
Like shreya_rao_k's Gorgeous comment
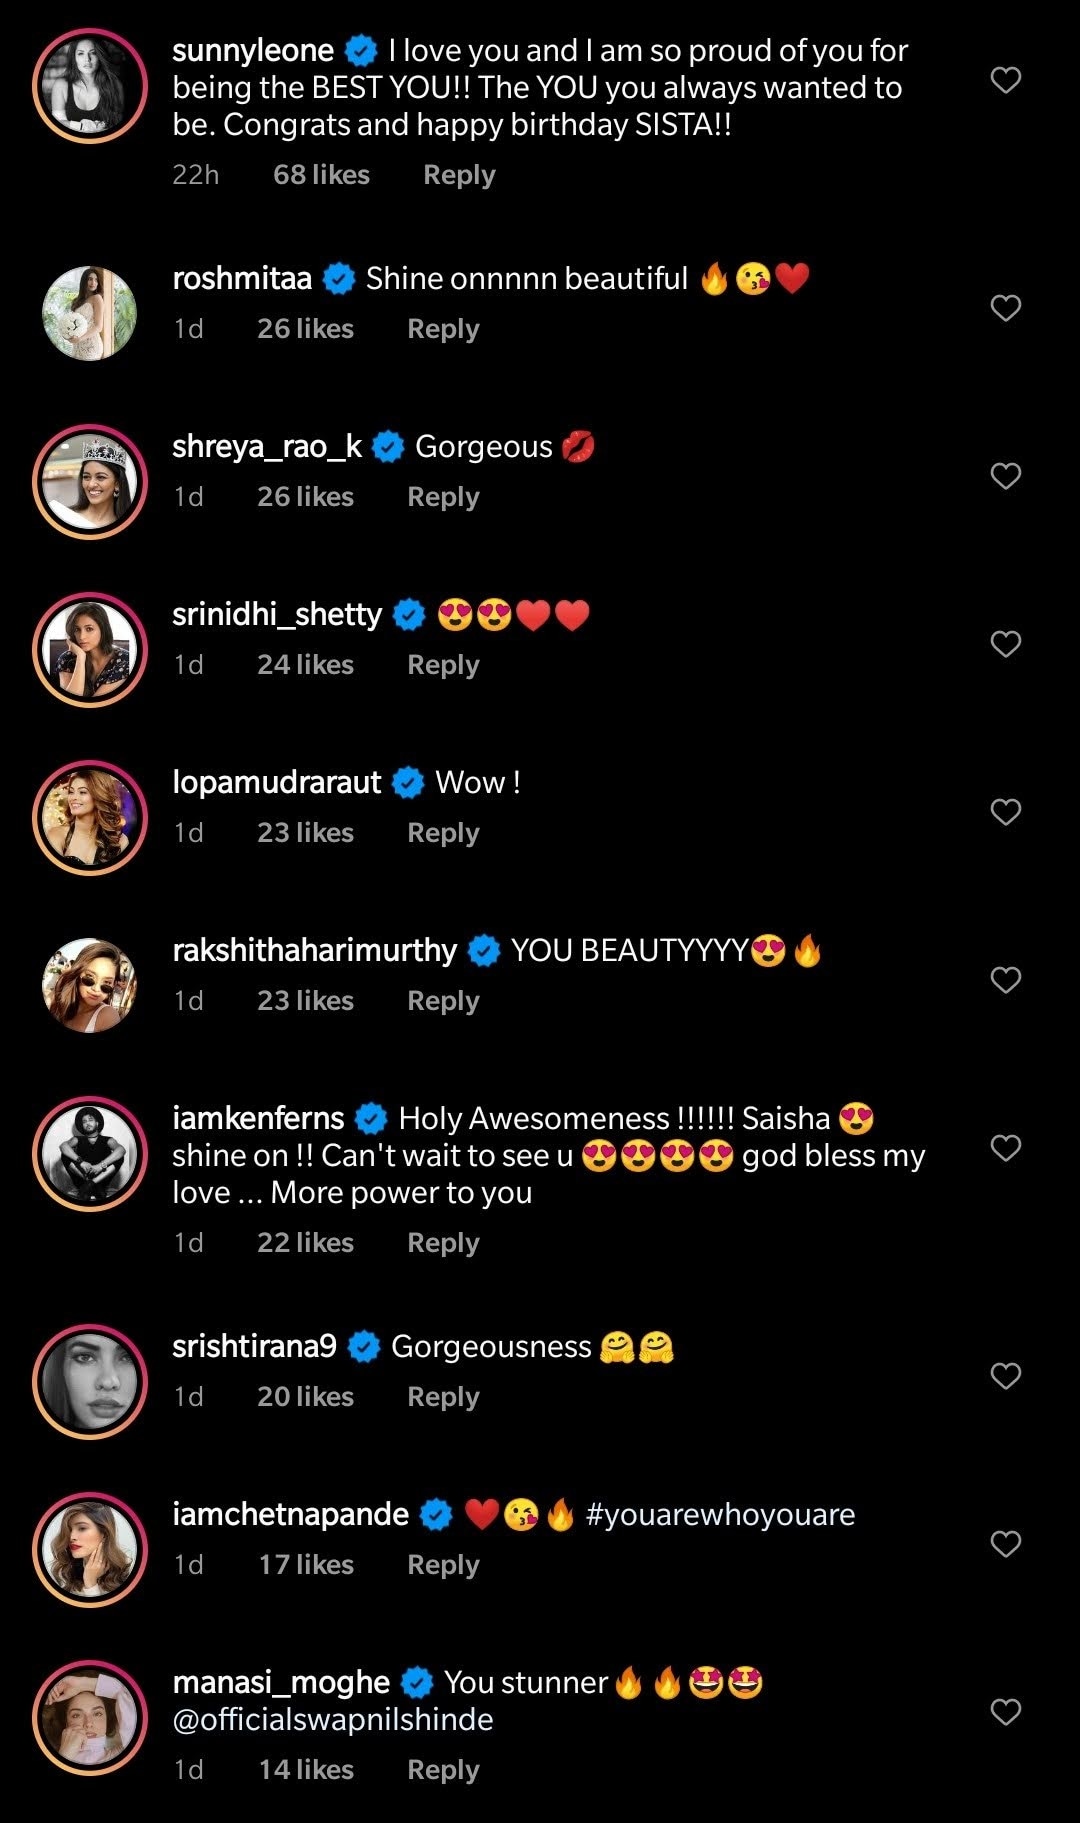[1005, 476]
